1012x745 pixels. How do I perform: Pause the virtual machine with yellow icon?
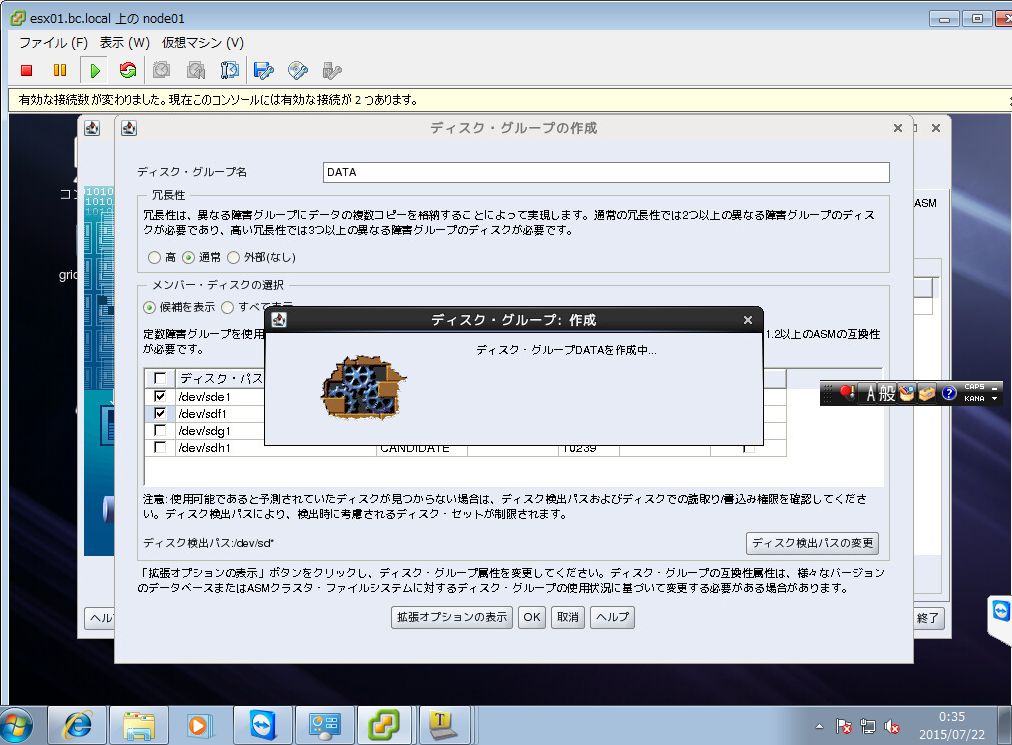(x=60, y=70)
